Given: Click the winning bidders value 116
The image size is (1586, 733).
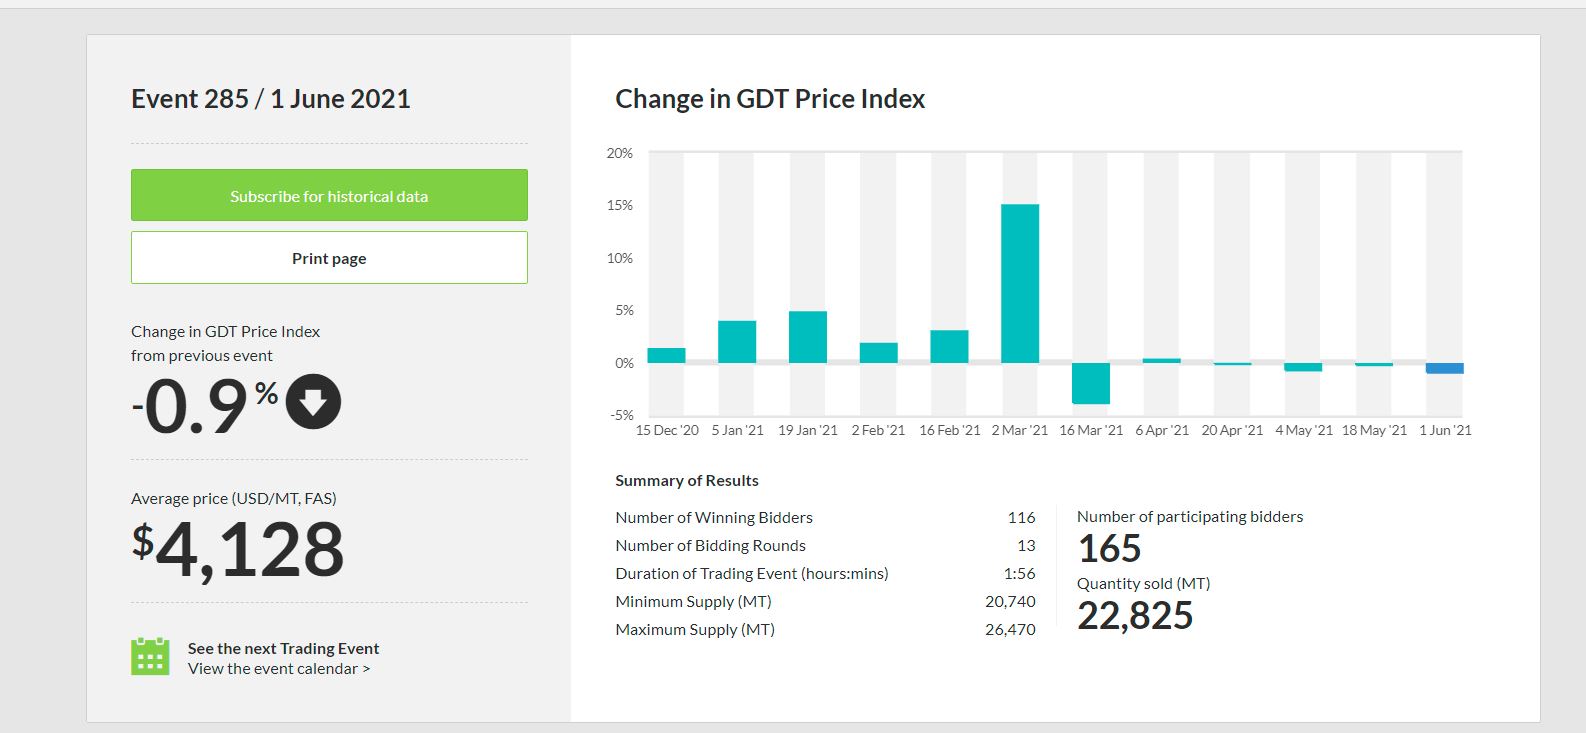Looking at the screenshot, I should point(1021,517).
